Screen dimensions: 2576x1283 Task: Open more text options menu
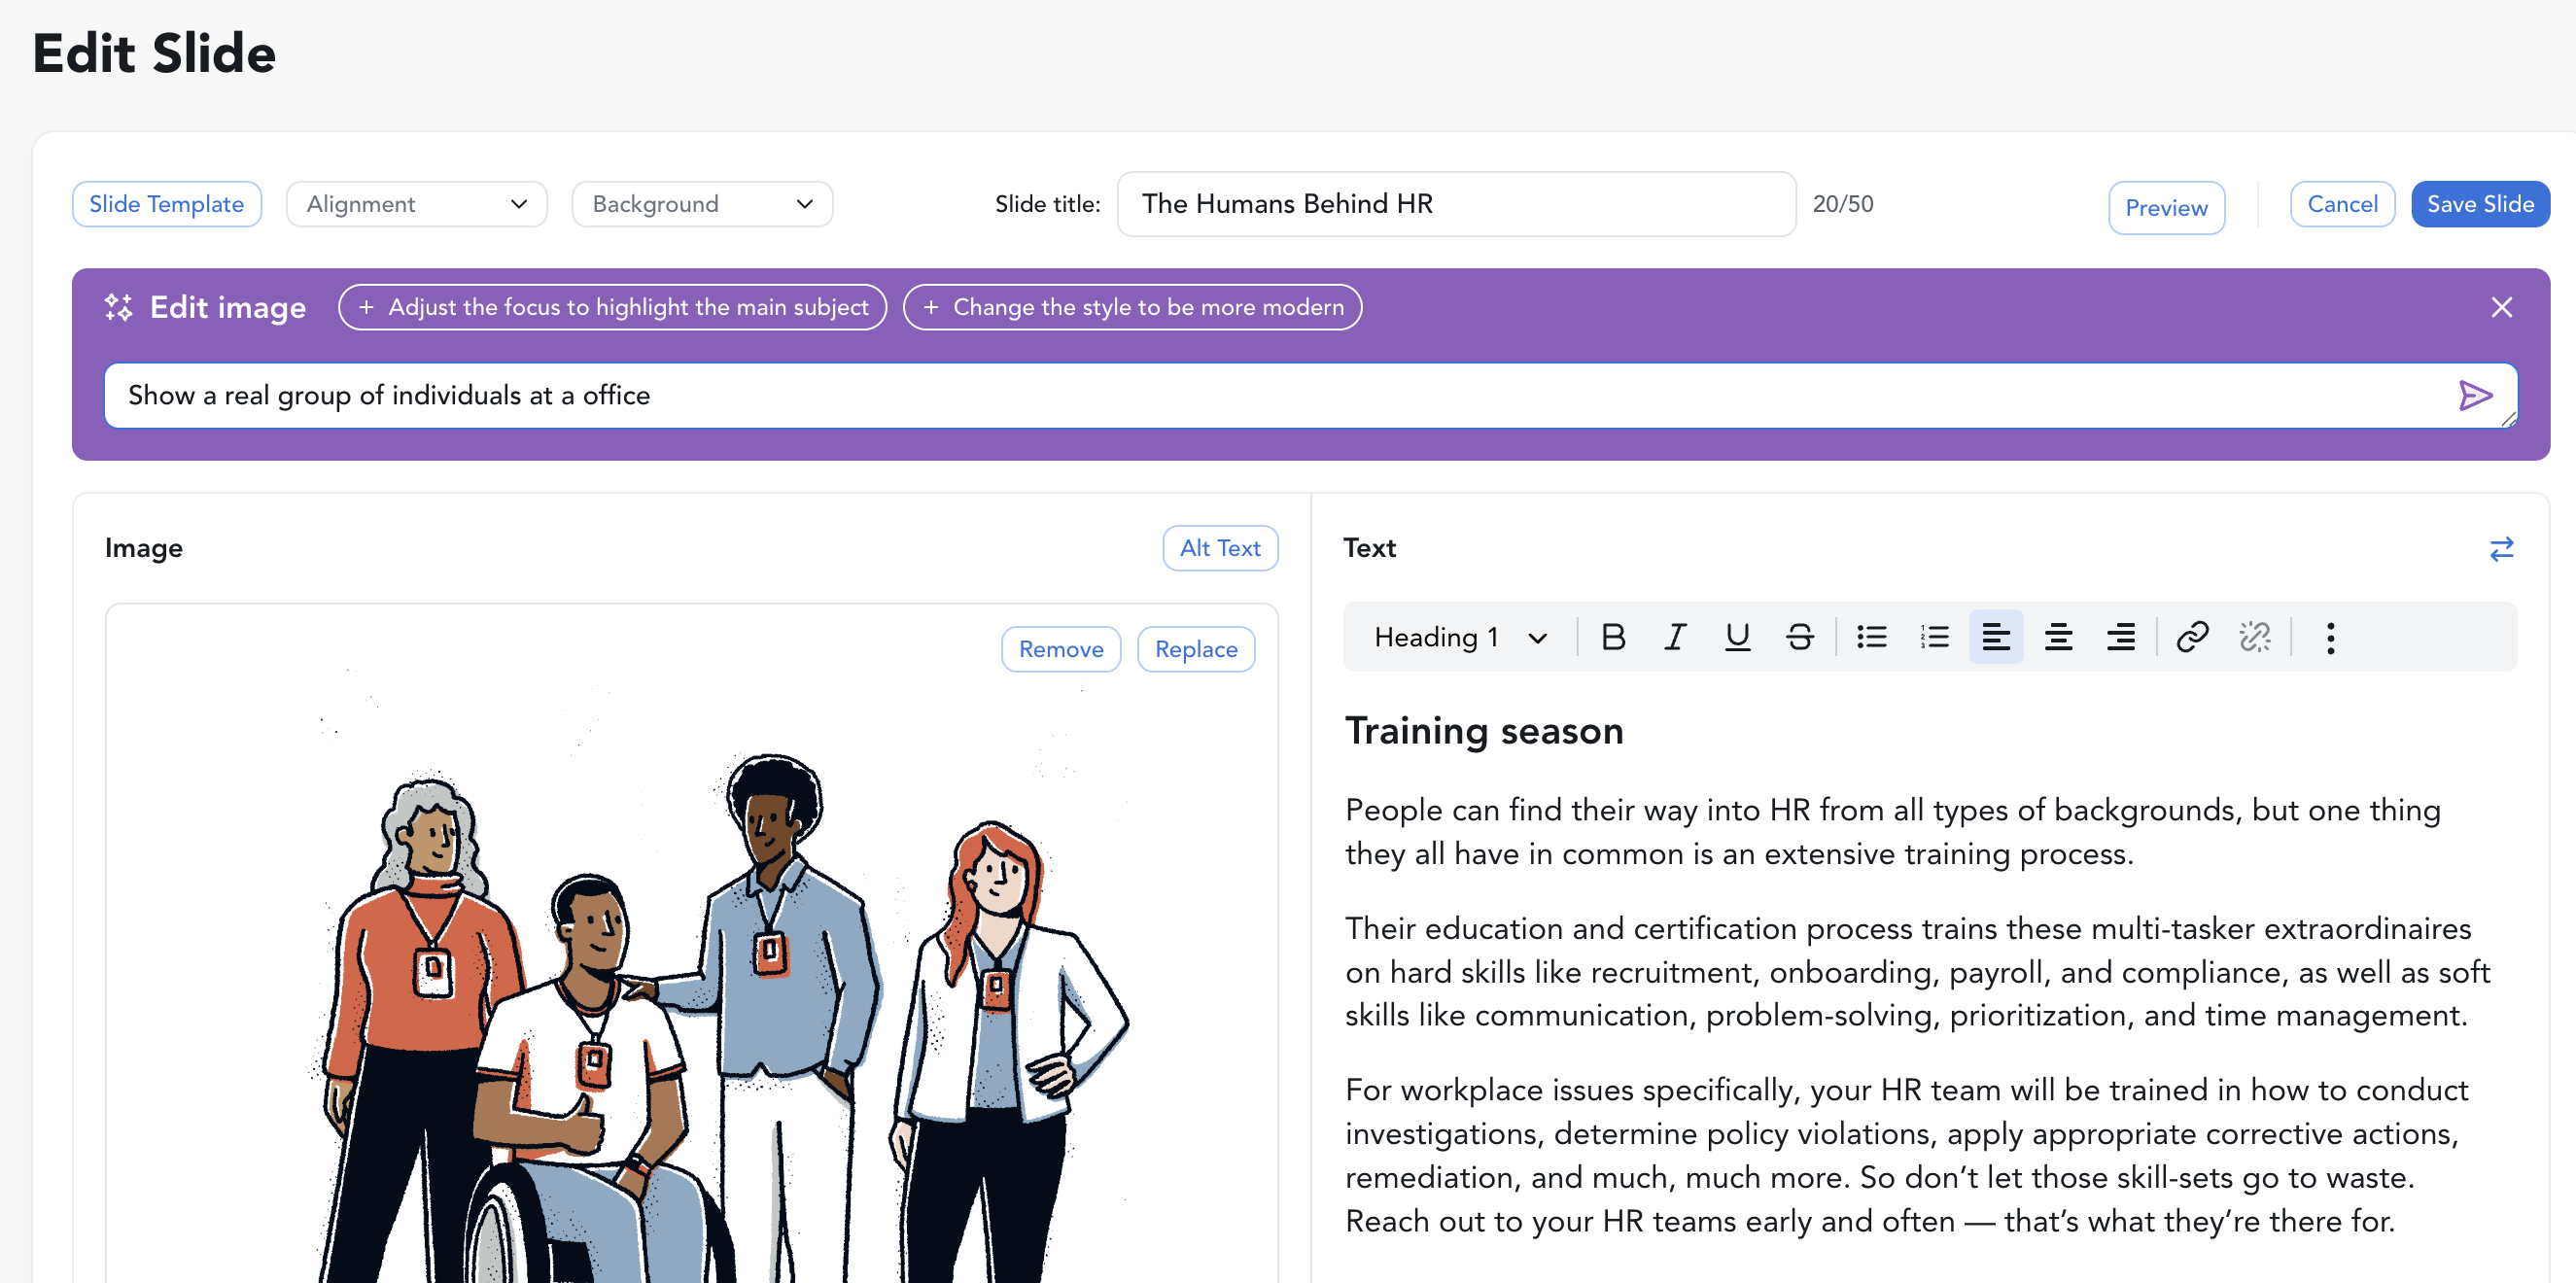(2330, 638)
